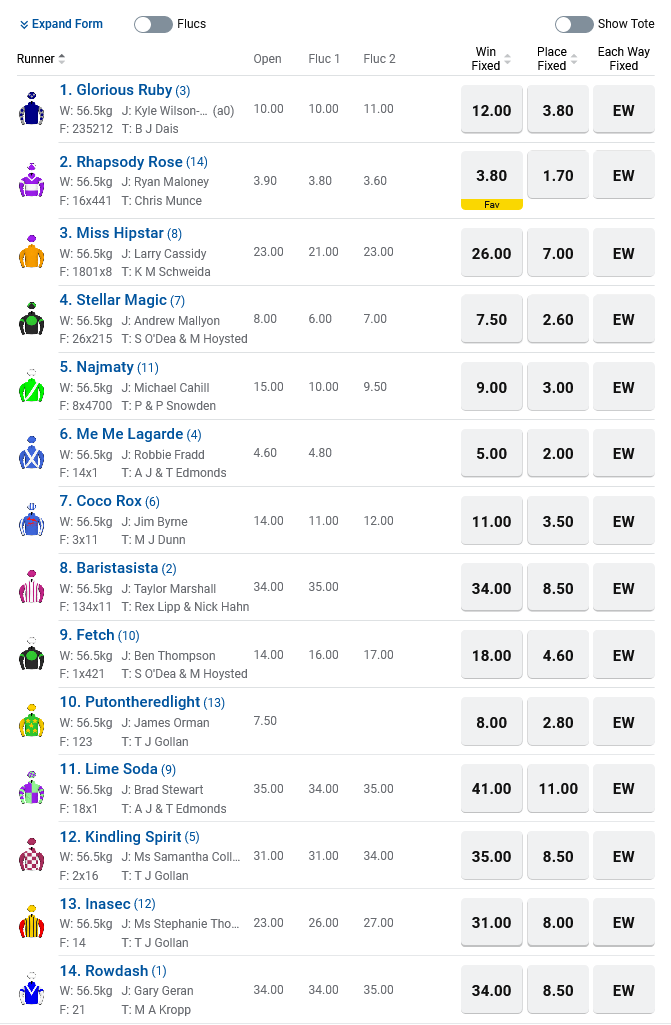This screenshot has width=671, height=1025.
Task: Click Me Me Lagarde's blue silks icon
Action: [x=32, y=453]
